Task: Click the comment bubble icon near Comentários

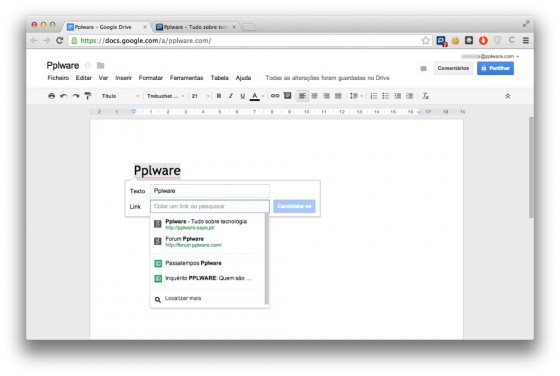Action: click(x=423, y=69)
